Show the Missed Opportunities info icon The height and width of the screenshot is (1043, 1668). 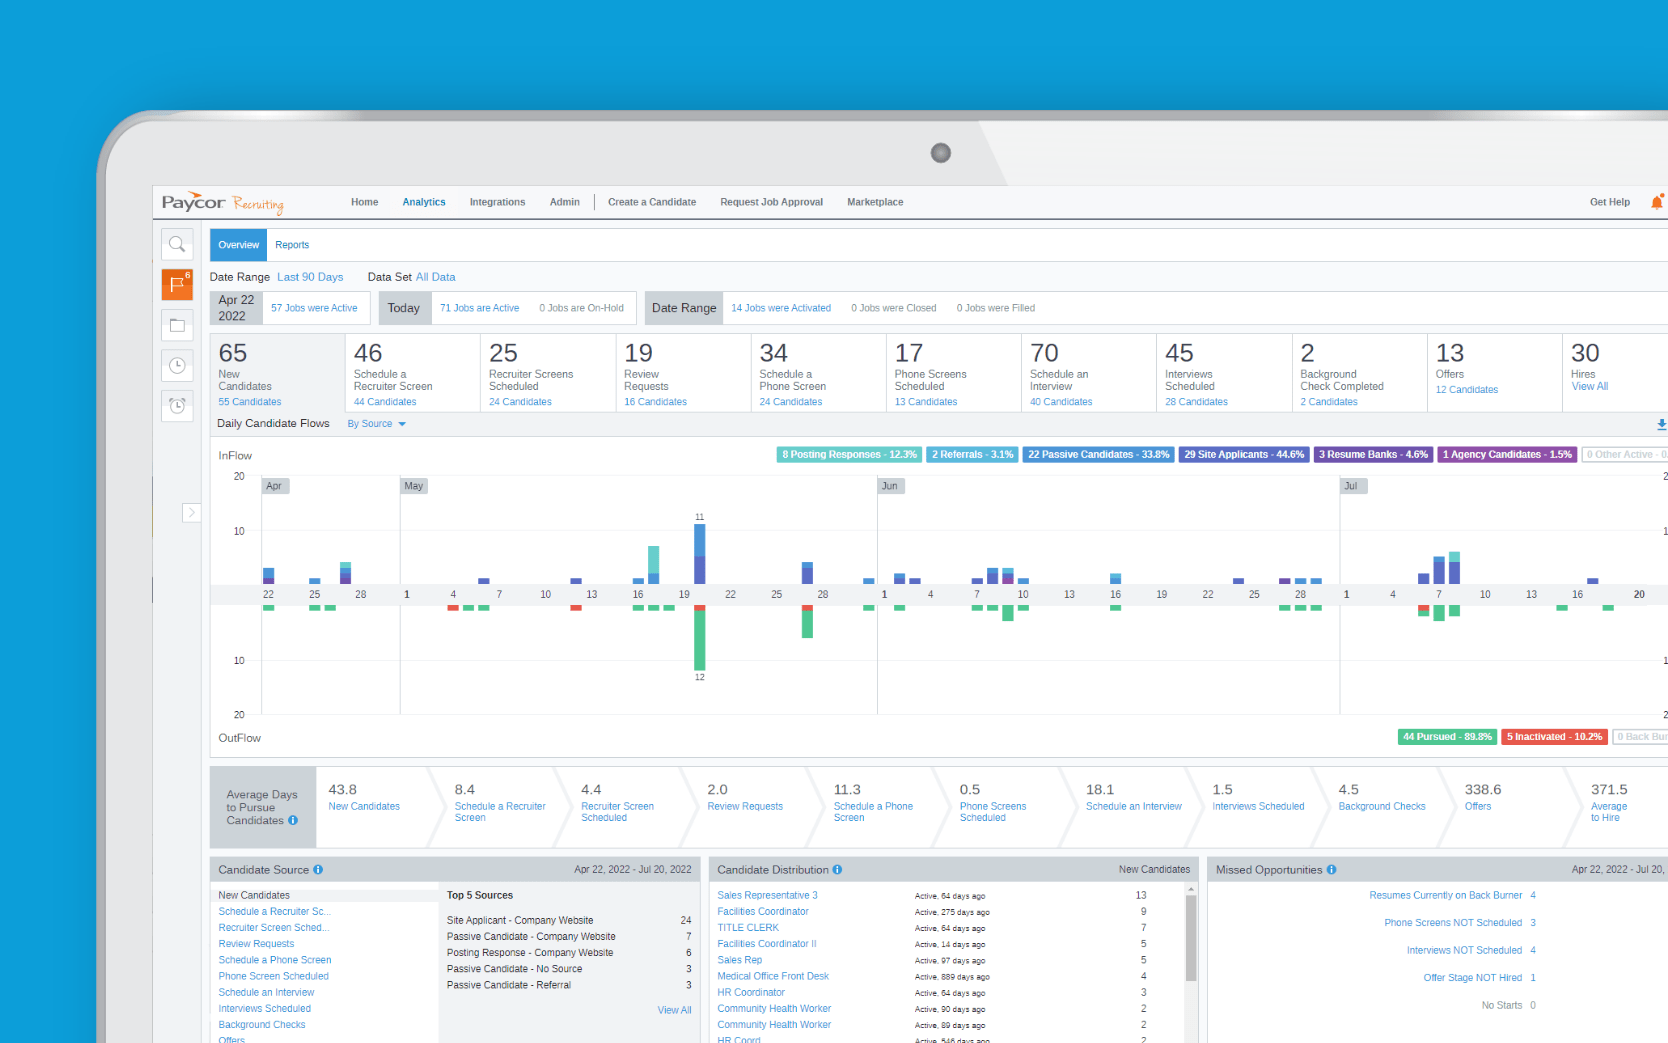(1331, 870)
